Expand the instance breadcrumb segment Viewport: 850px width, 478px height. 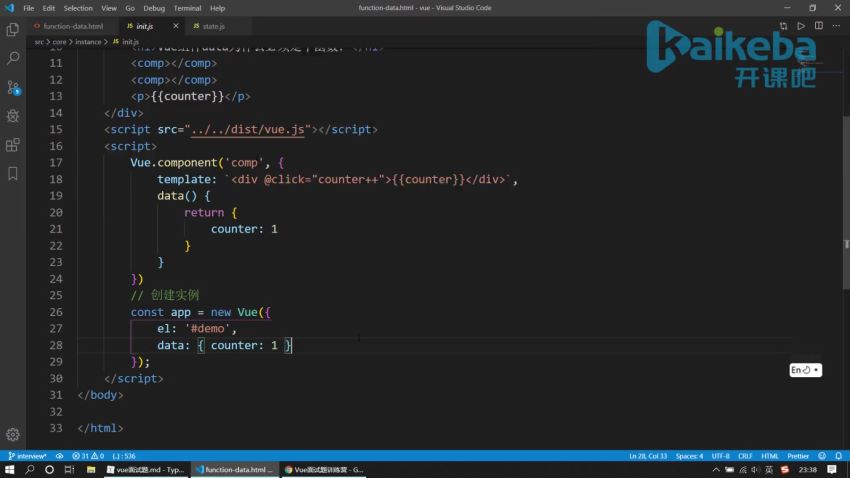(x=88, y=42)
